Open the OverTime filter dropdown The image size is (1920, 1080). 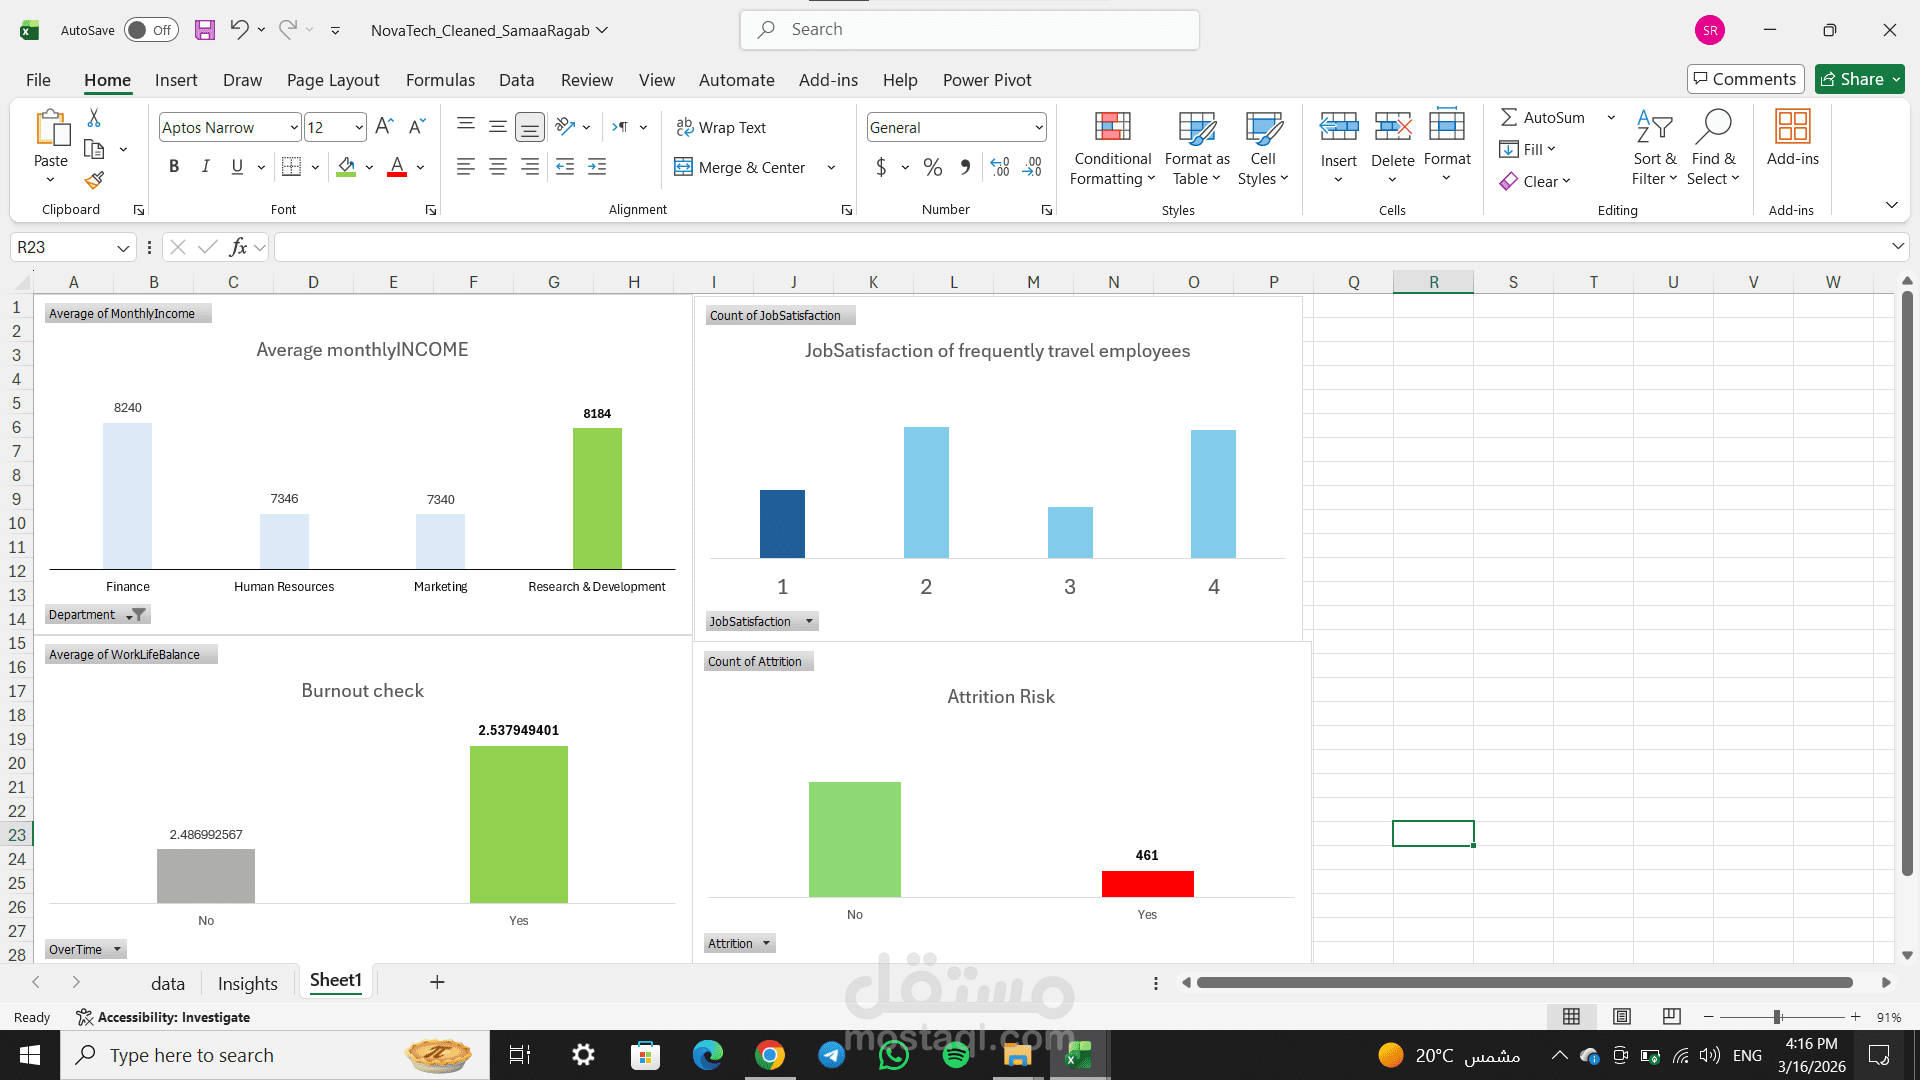click(x=117, y=949)
